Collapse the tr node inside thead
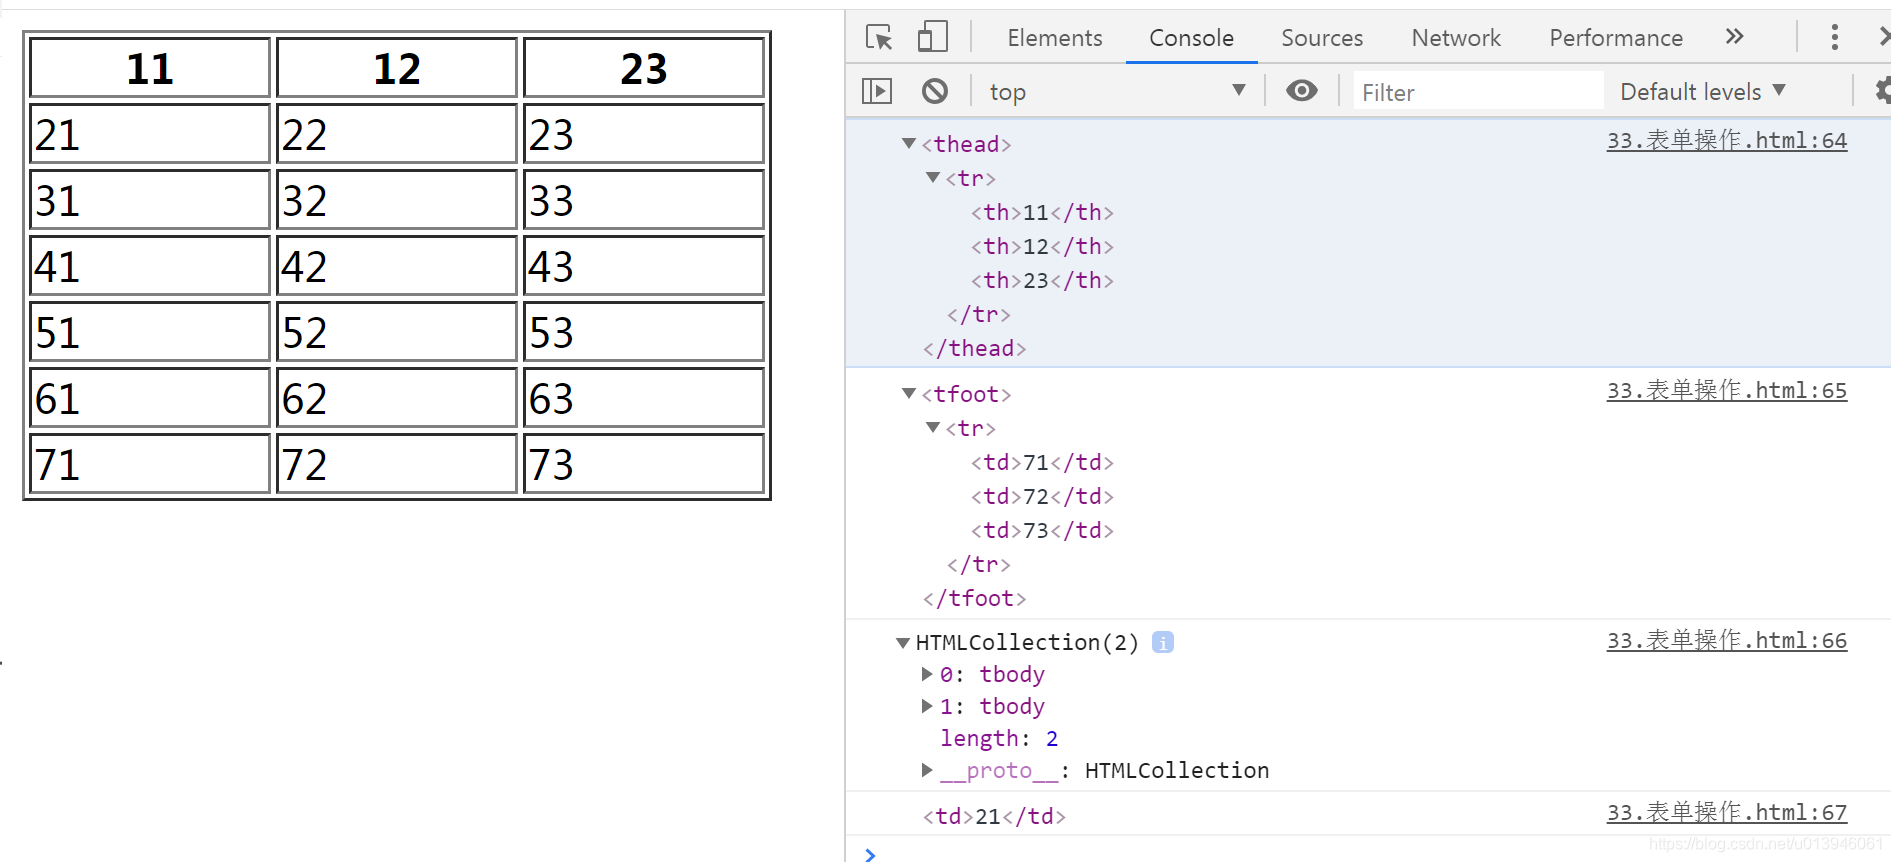1891x862 pixels. point(933,178)
